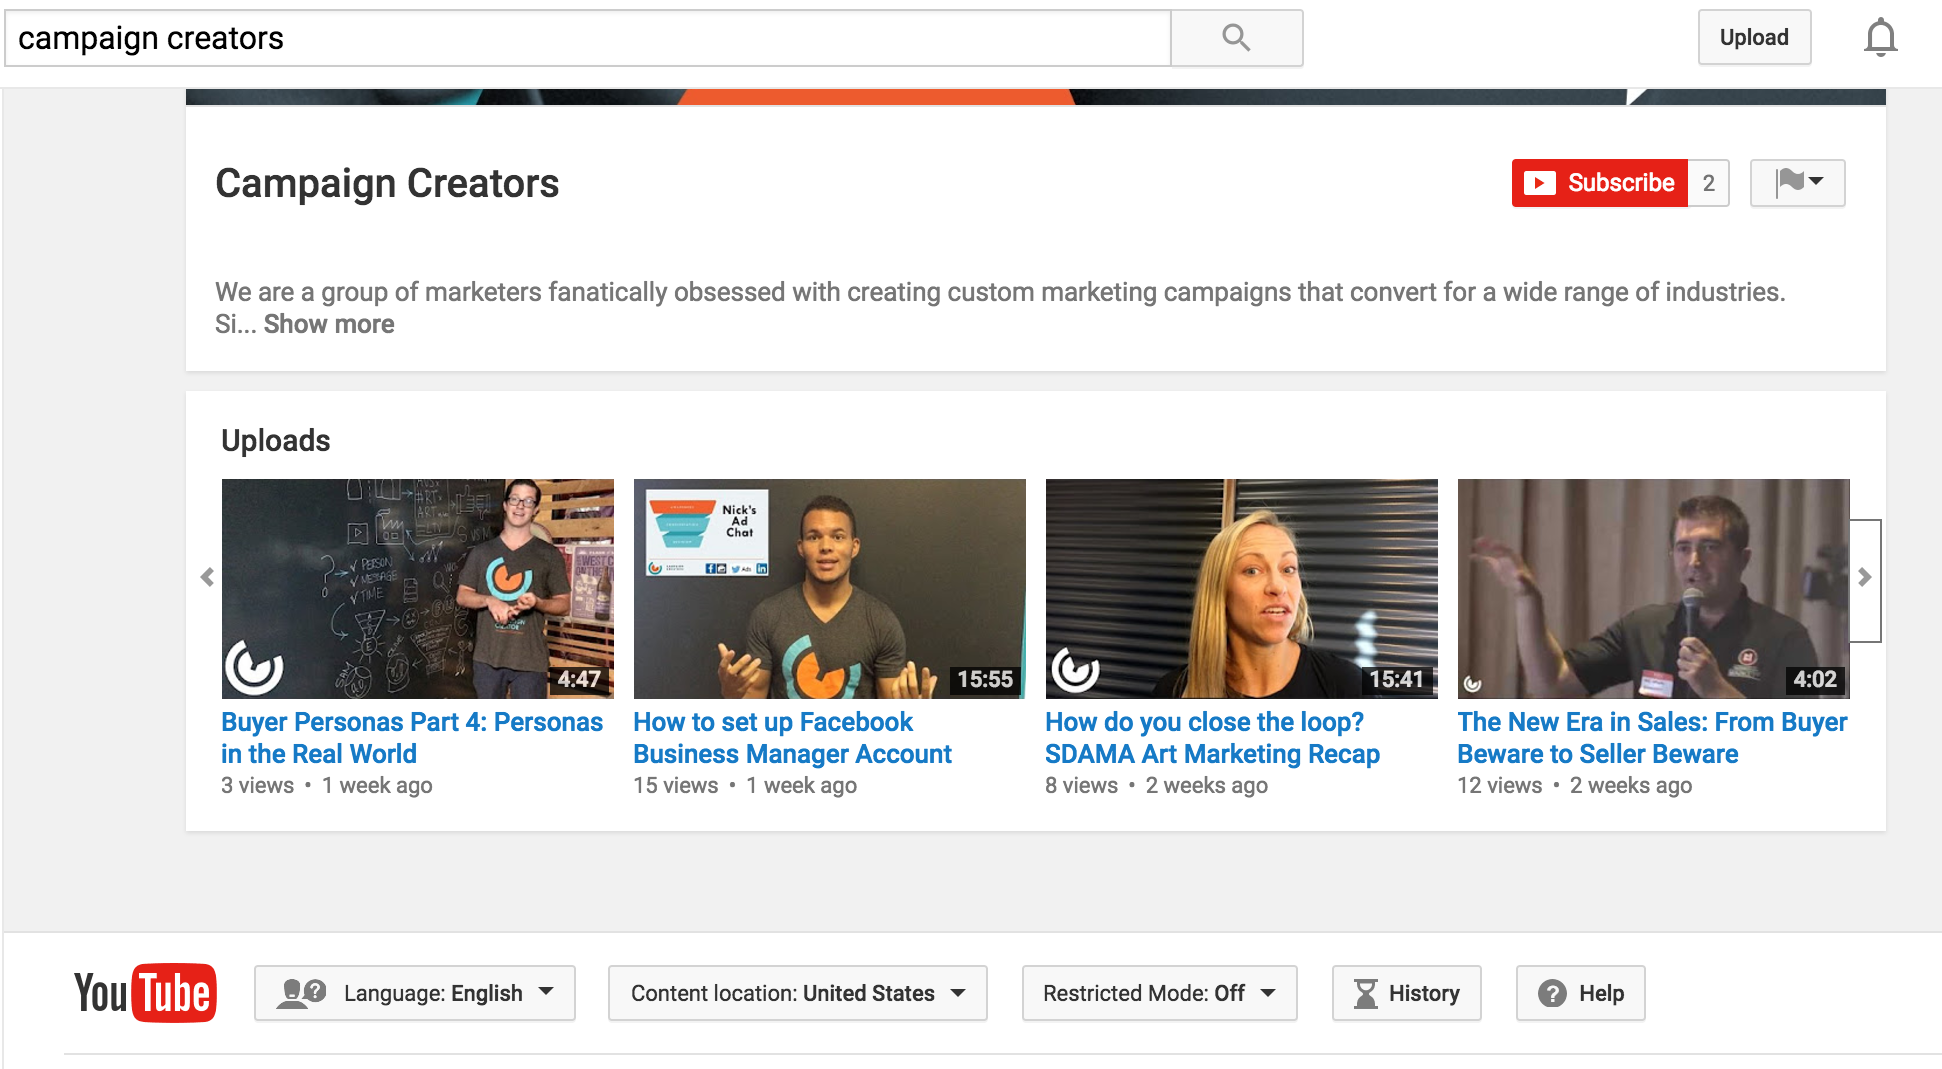1942x1069 pixels.
Task: Open Content location United States dropdown
Action: (797, 993)
